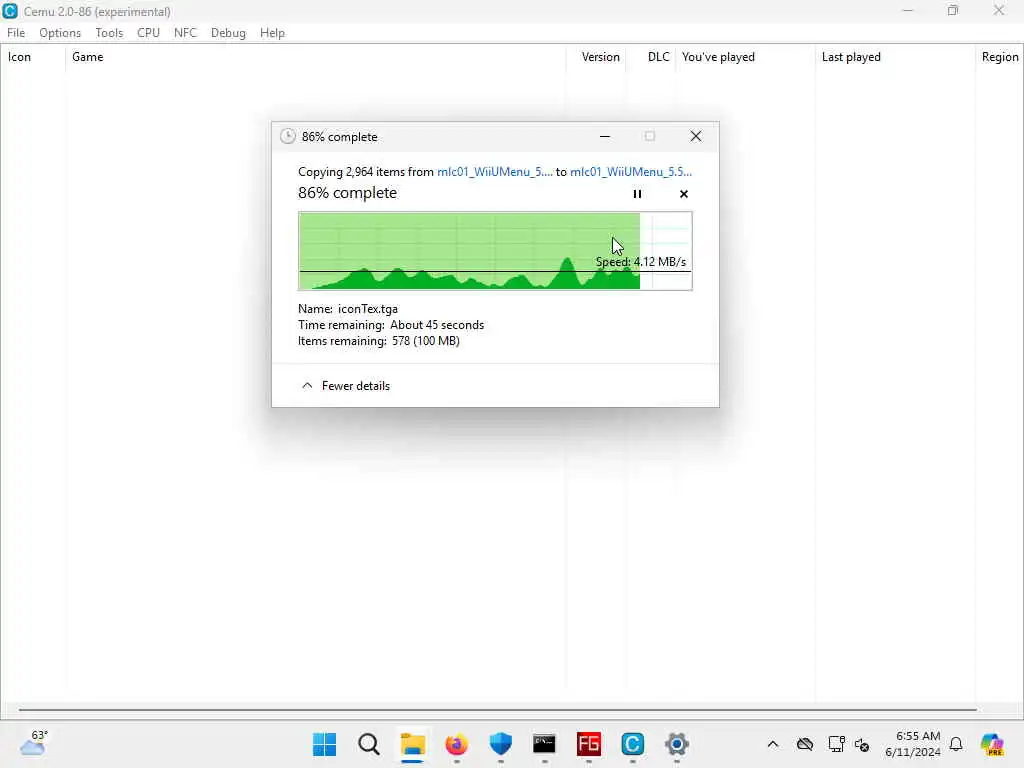Open the Windows Start menu
This screenshot has width=1024, height=768.
(x=325, y=744)
